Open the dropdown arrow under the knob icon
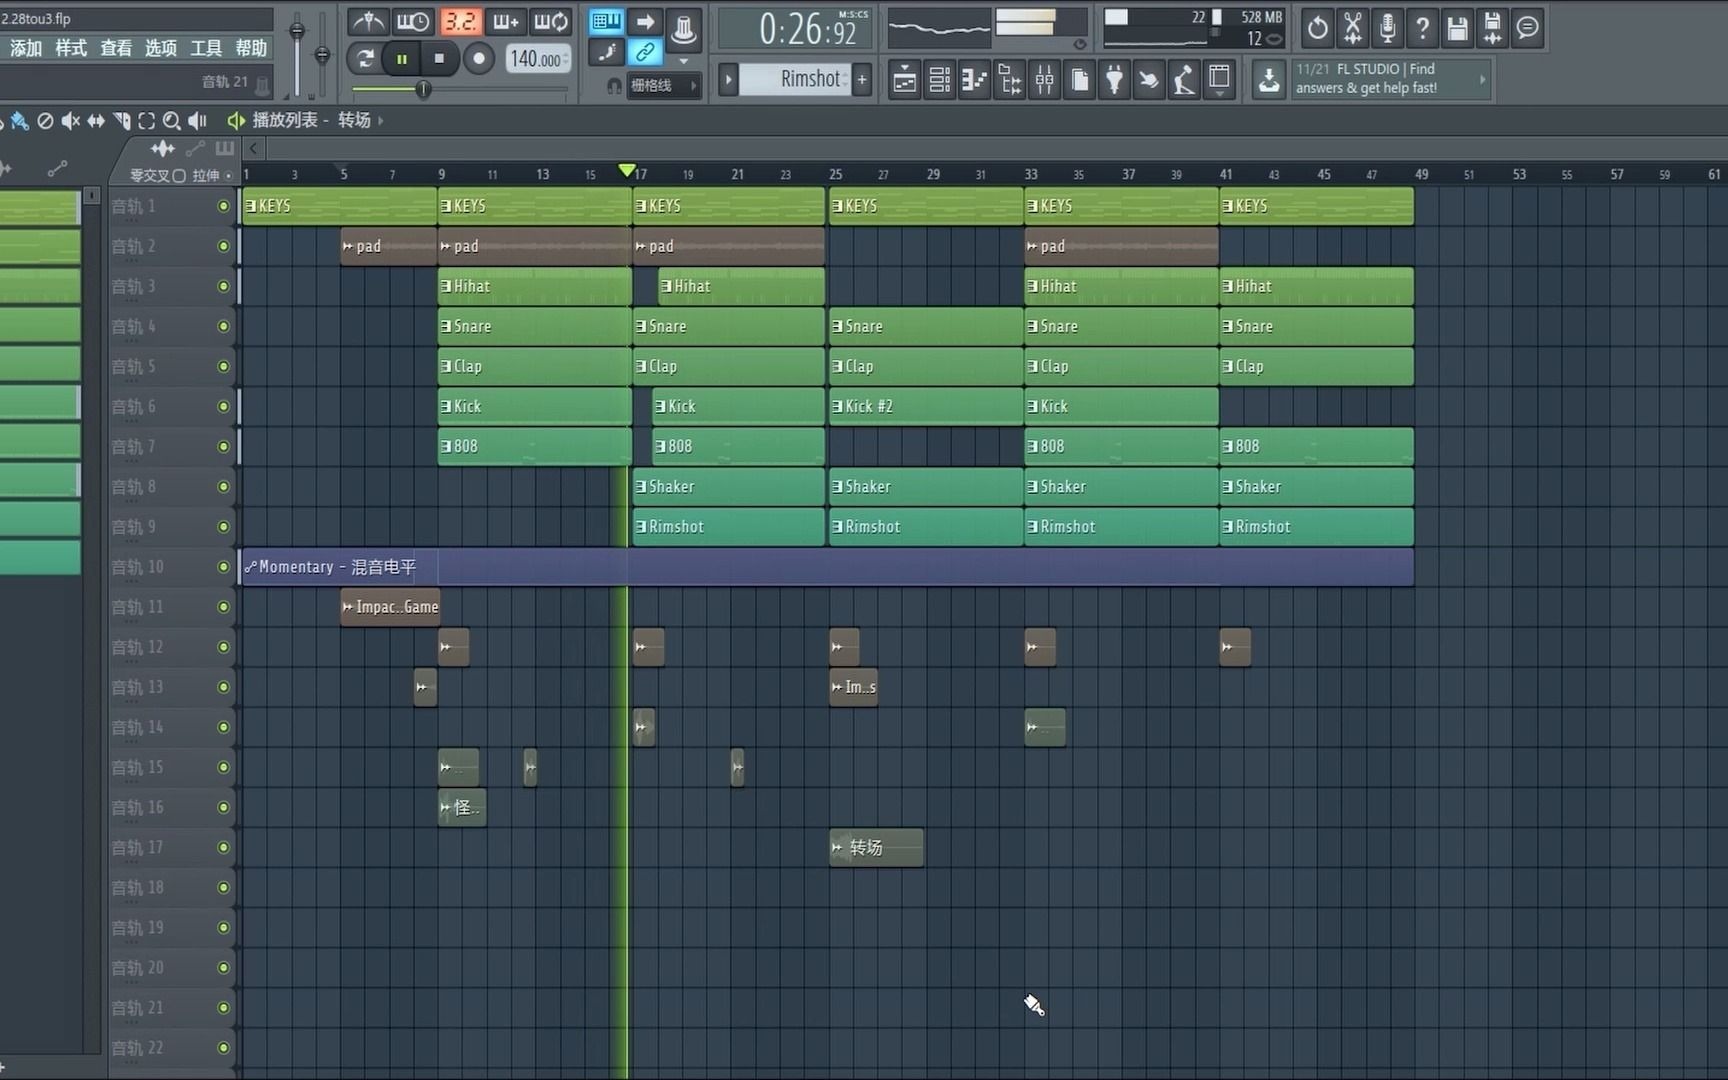The height and width of the screenshot is (1080, 1728). (684, 61)
